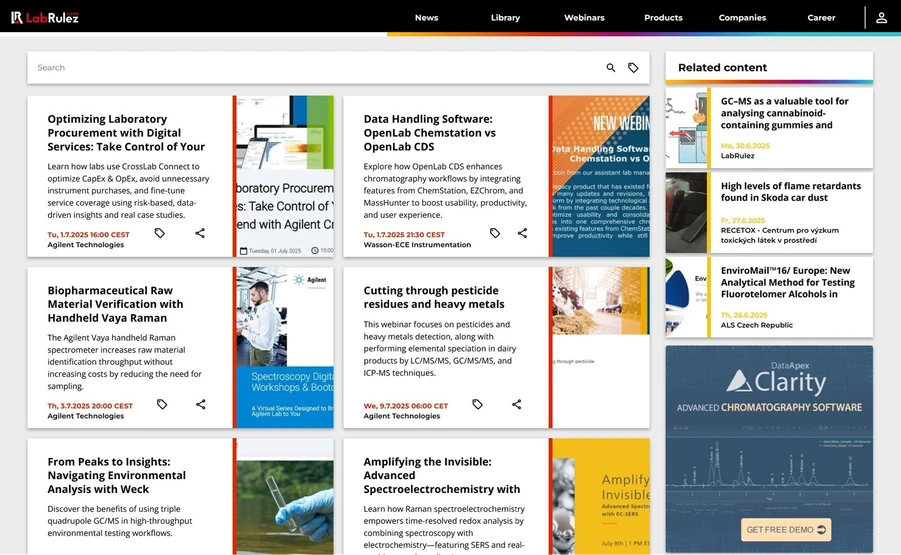Screen dimensions: 901x555
Task: Click the EnviroMail article thumbnail
Action: [x=686, y=297]
